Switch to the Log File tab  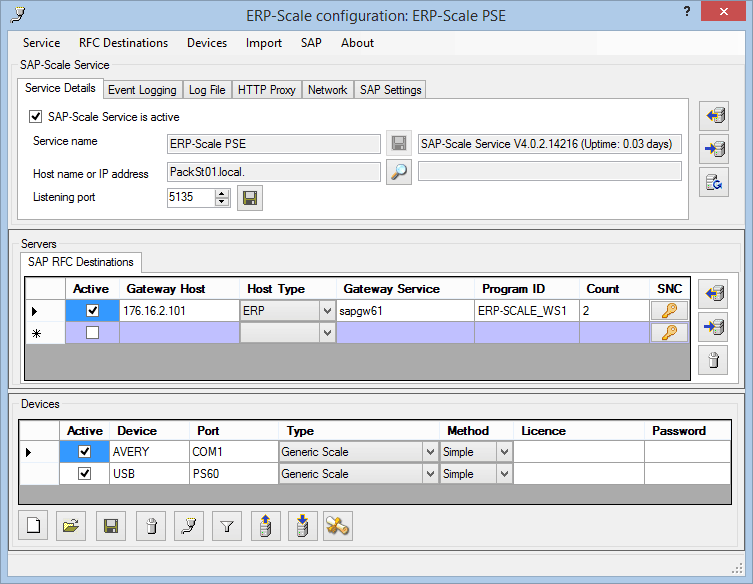[207, 90]
